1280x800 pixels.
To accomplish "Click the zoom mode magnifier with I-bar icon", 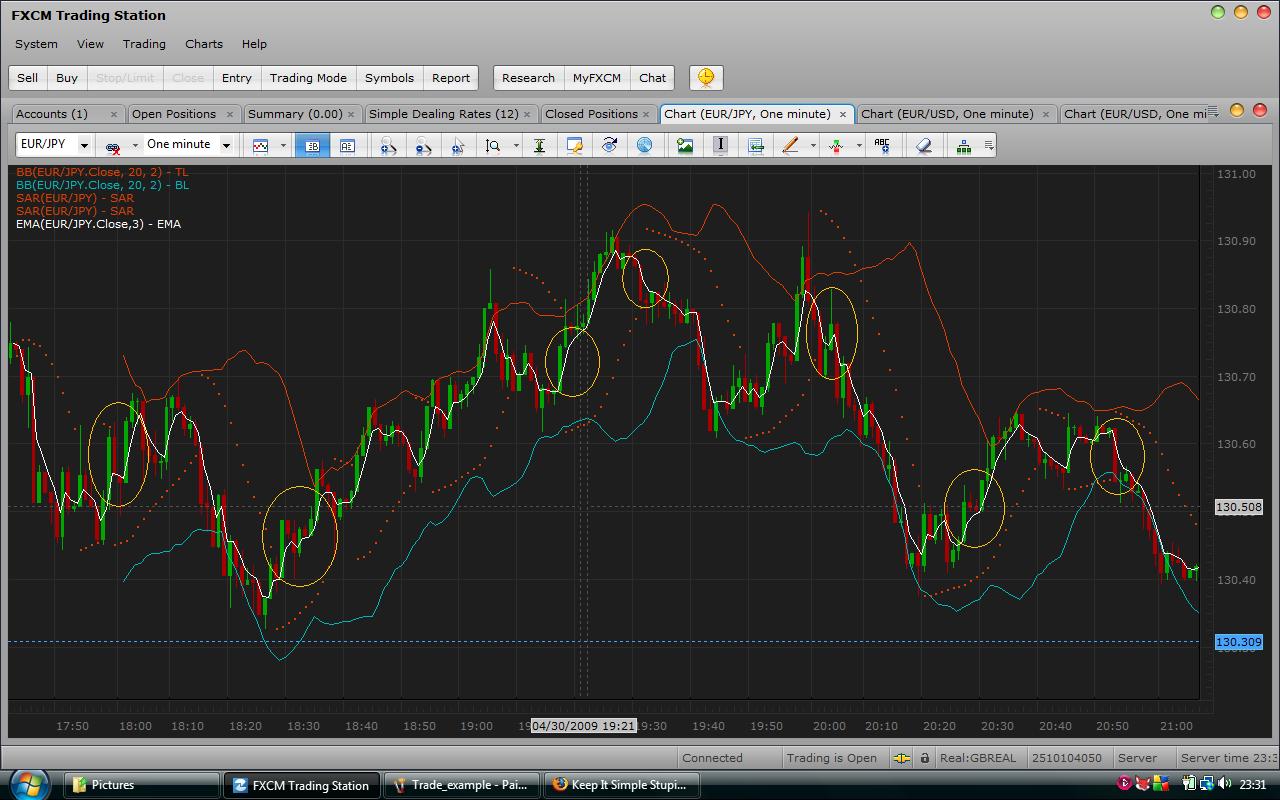I will click(493, 146).
